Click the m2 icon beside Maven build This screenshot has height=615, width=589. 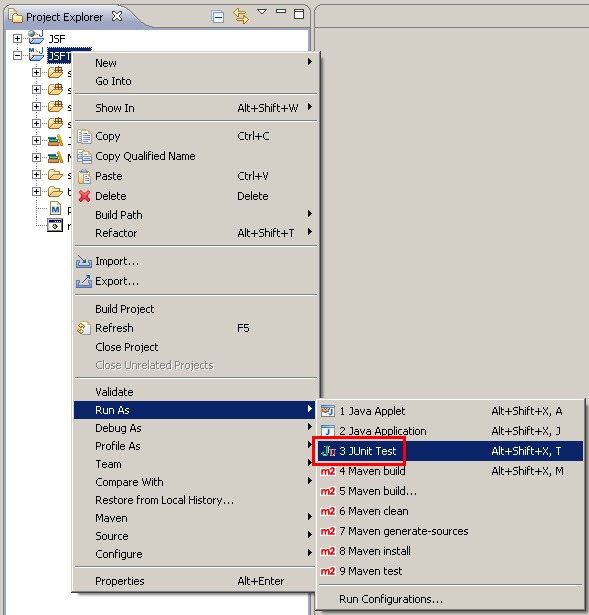(x=328, y=471)
